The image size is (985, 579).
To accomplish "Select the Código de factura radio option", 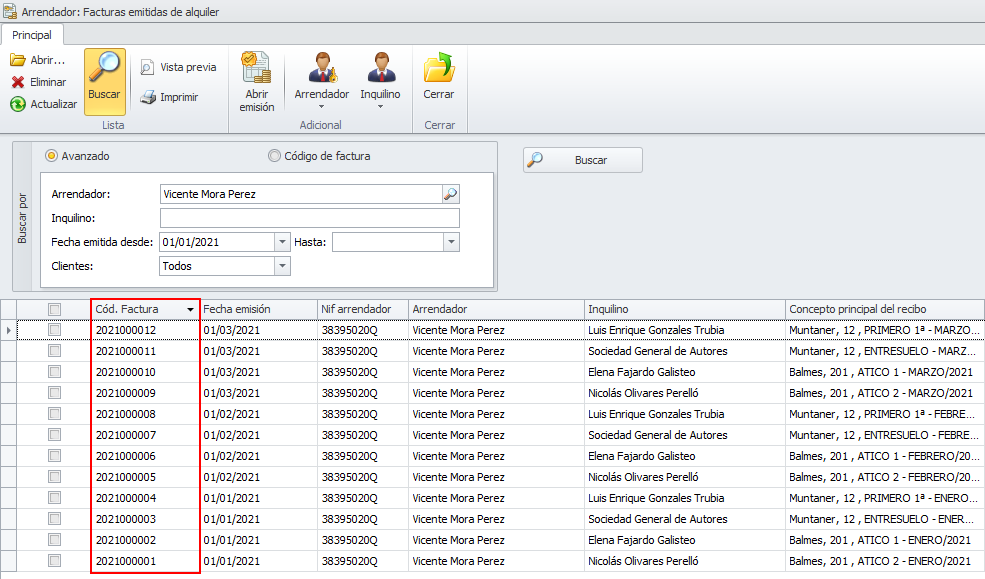I will tap(274, 156).
